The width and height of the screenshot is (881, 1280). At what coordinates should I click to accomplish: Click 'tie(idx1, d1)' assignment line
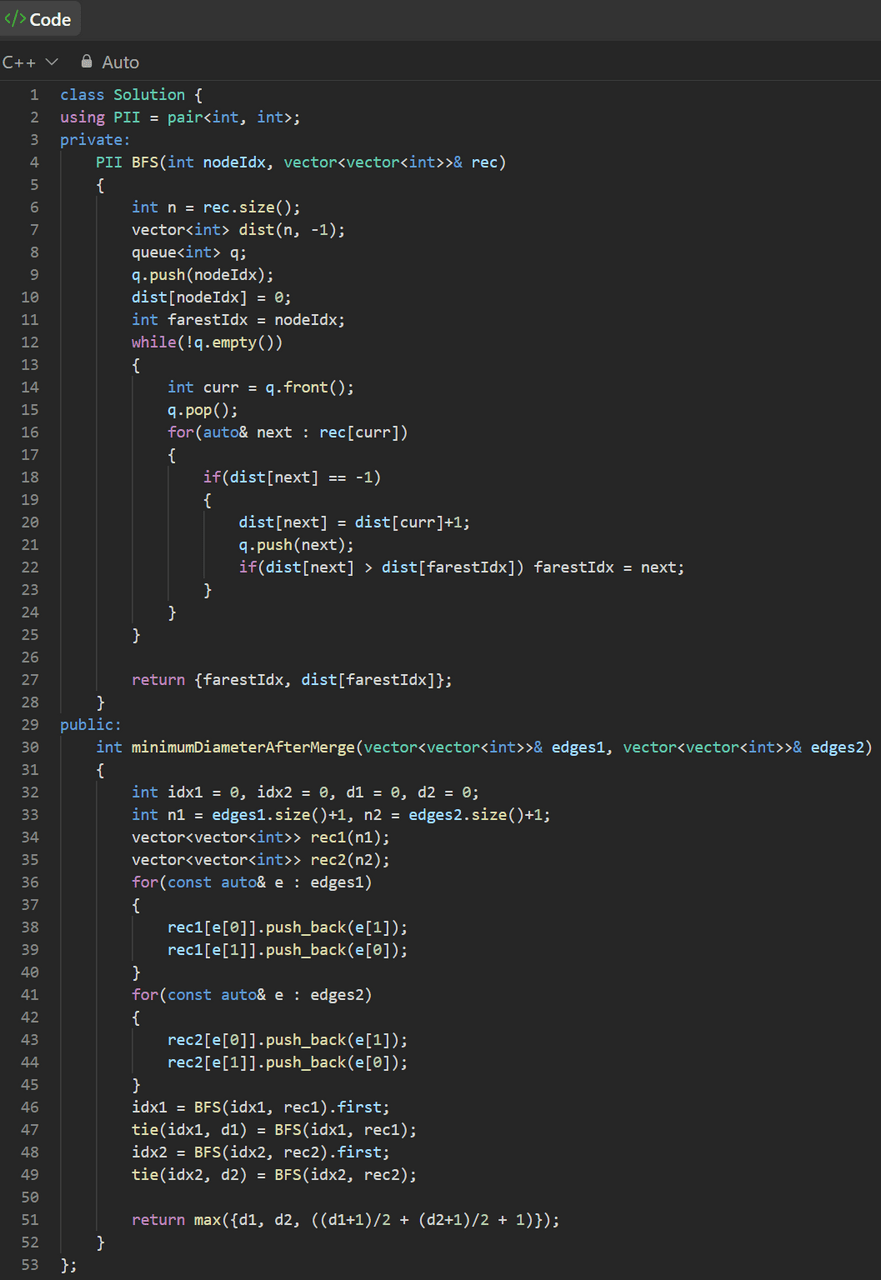pyautogui.click(x=273, y=1130)
